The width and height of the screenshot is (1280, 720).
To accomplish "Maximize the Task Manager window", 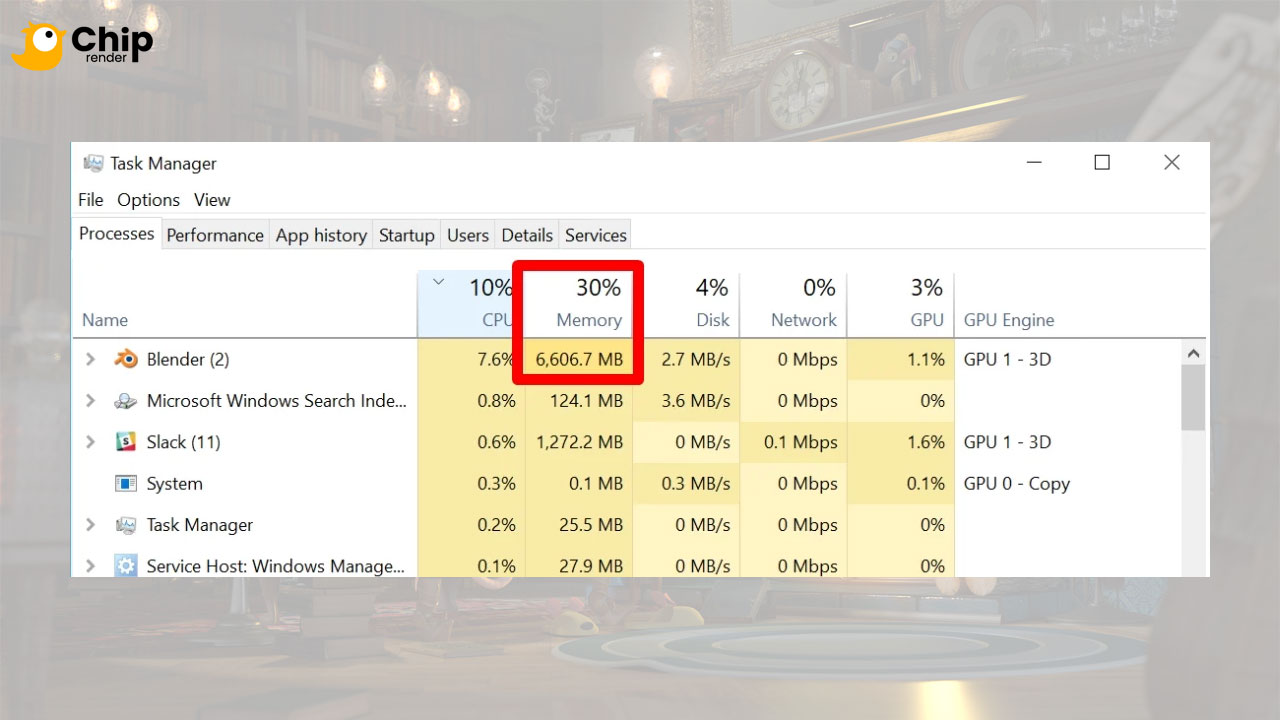I will click(x=1102, y=162).
